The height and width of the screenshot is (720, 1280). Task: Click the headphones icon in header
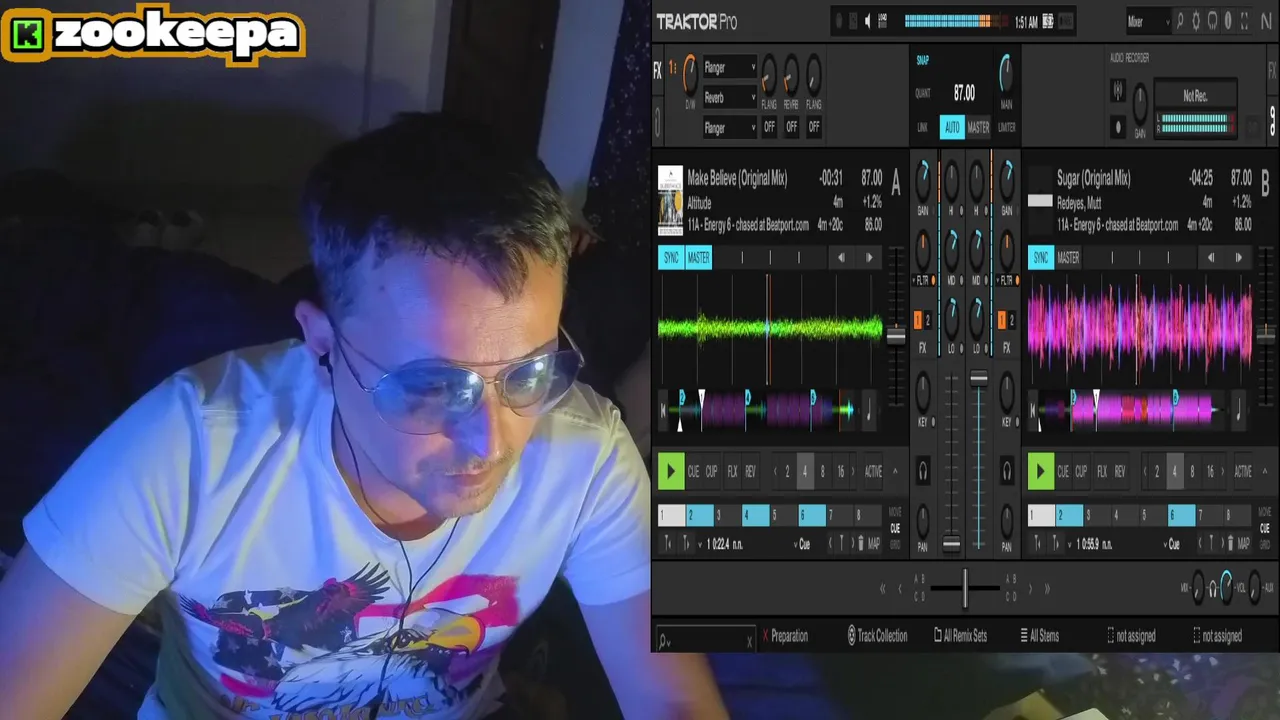[1212, 20]
